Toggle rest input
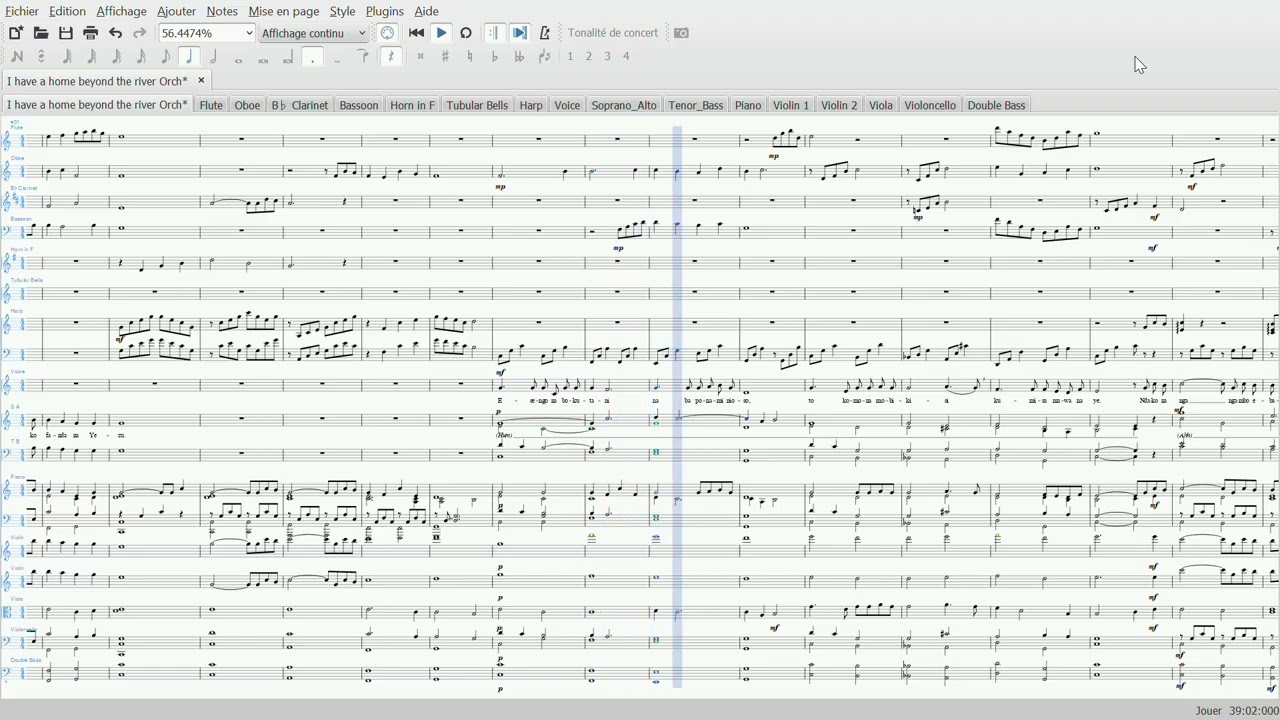This screenshot has height=720, width=1280. [391, 57]
